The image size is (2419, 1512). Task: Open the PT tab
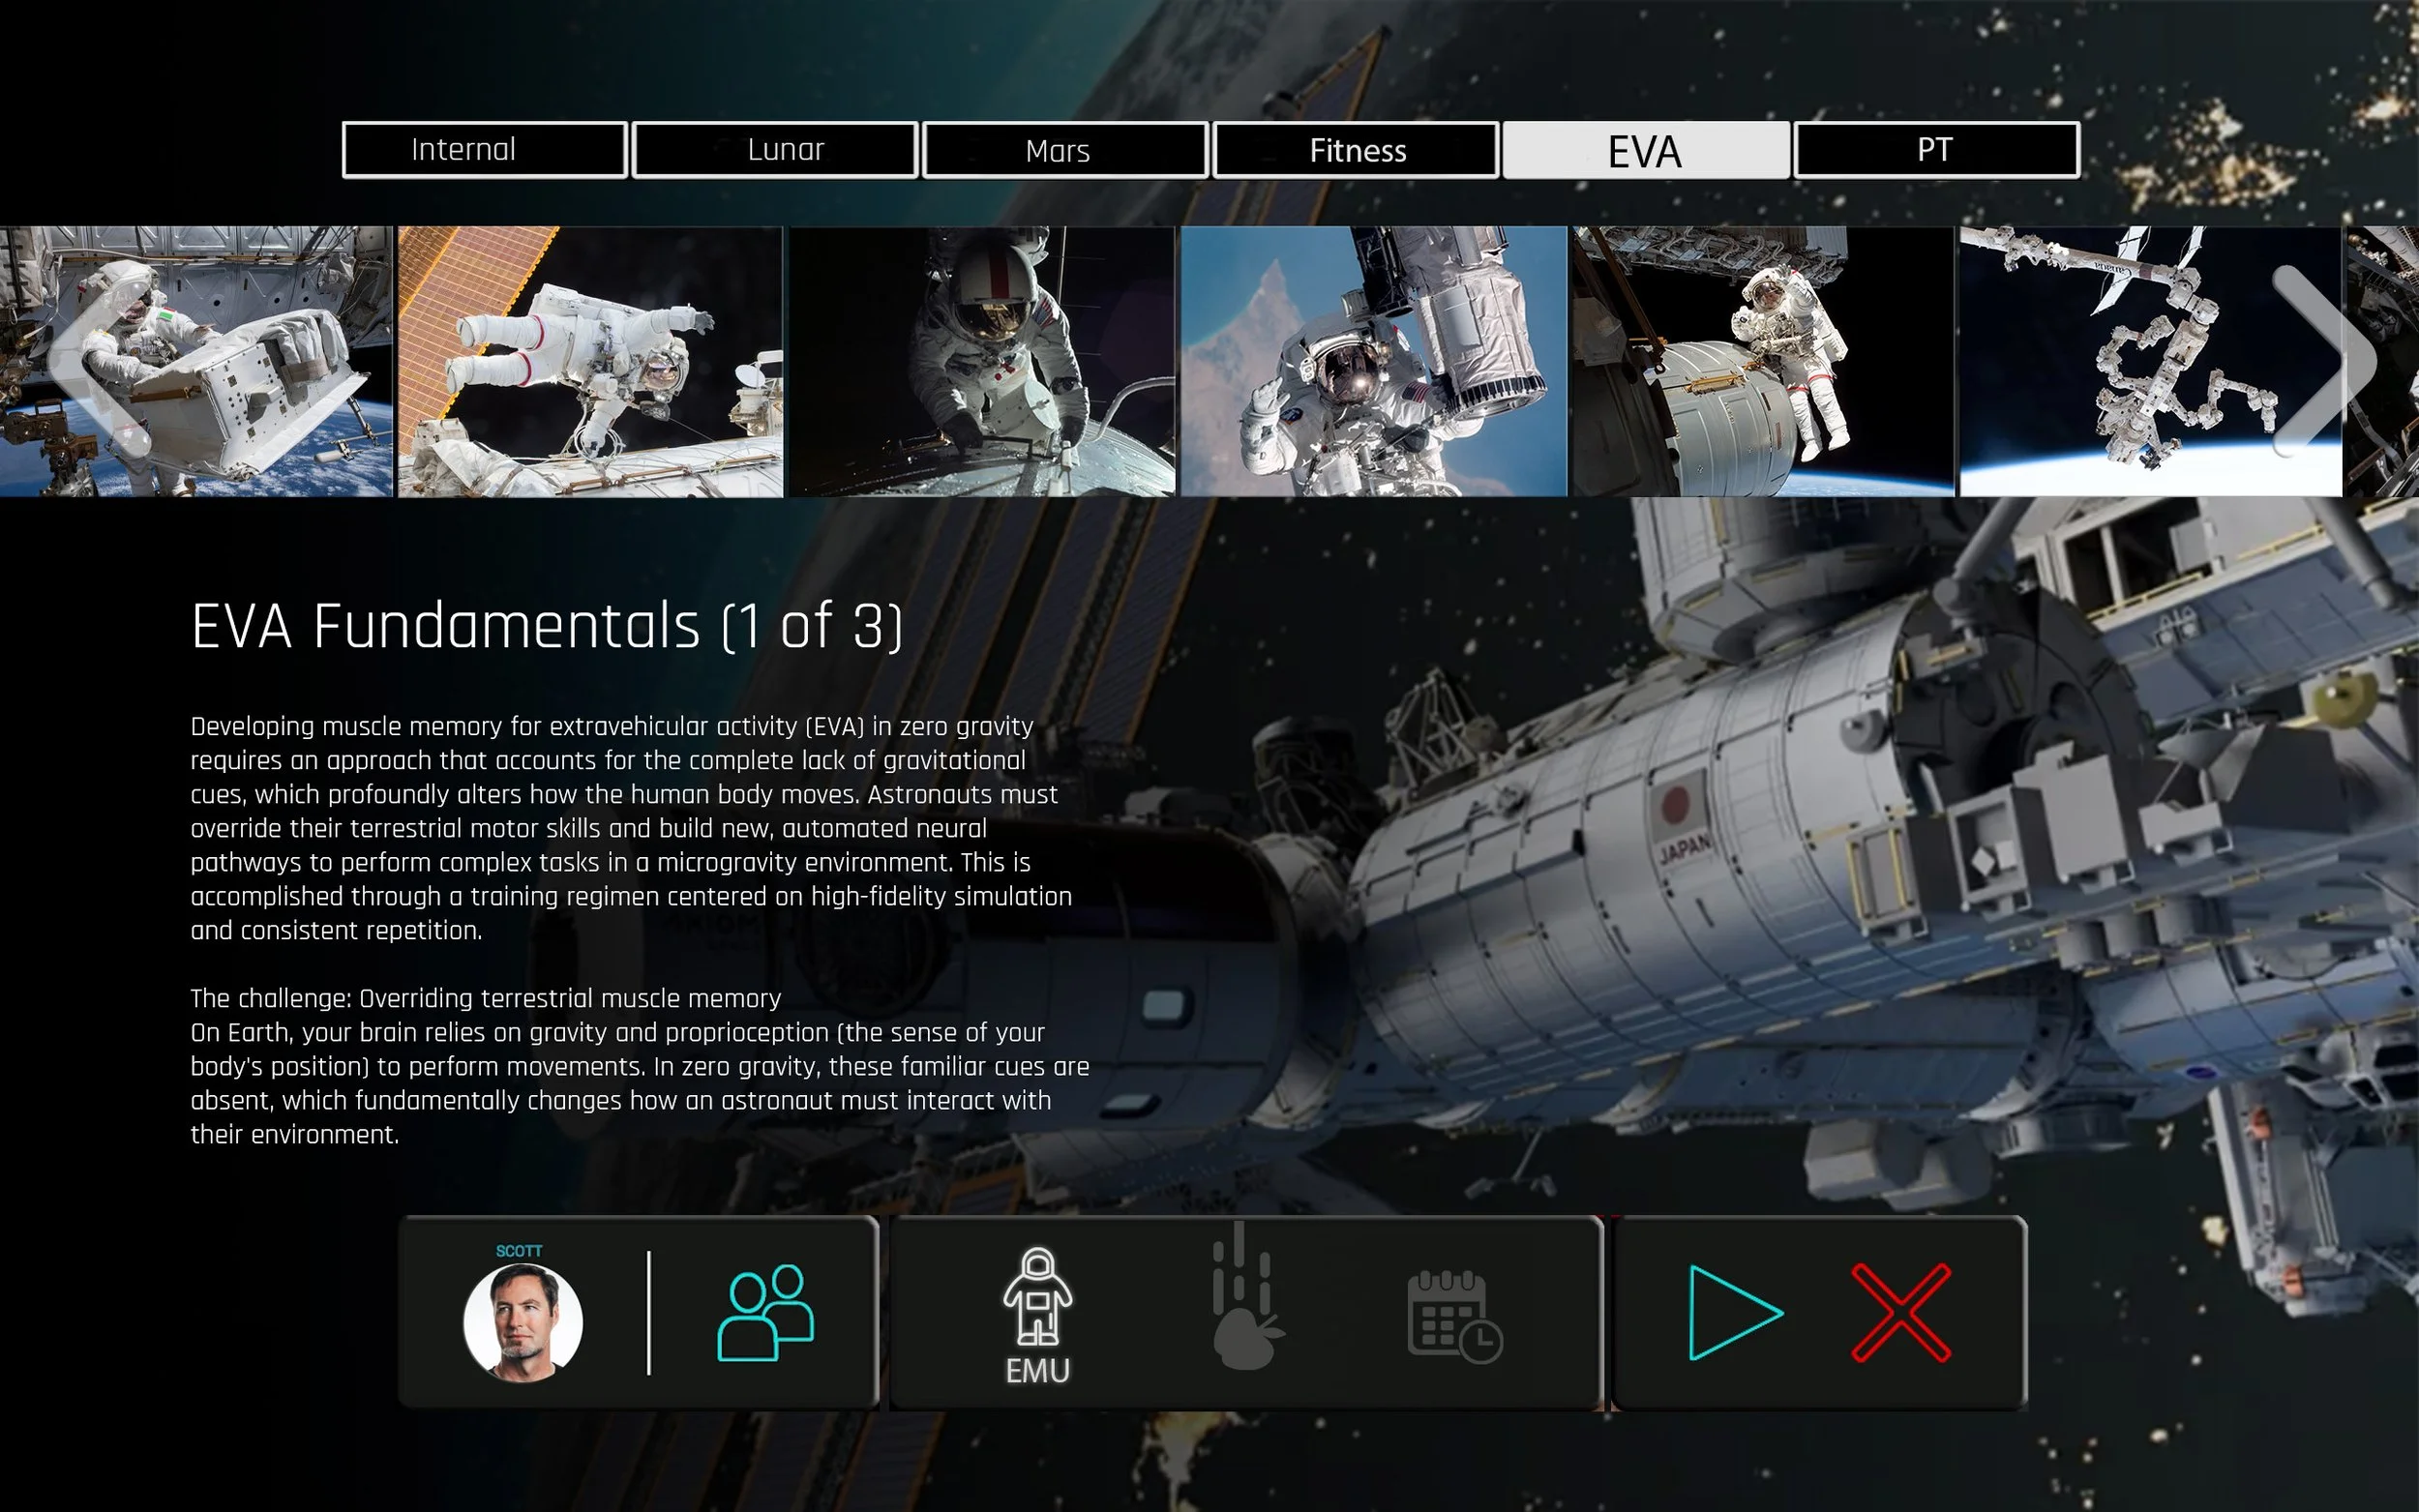(1936, 150)
